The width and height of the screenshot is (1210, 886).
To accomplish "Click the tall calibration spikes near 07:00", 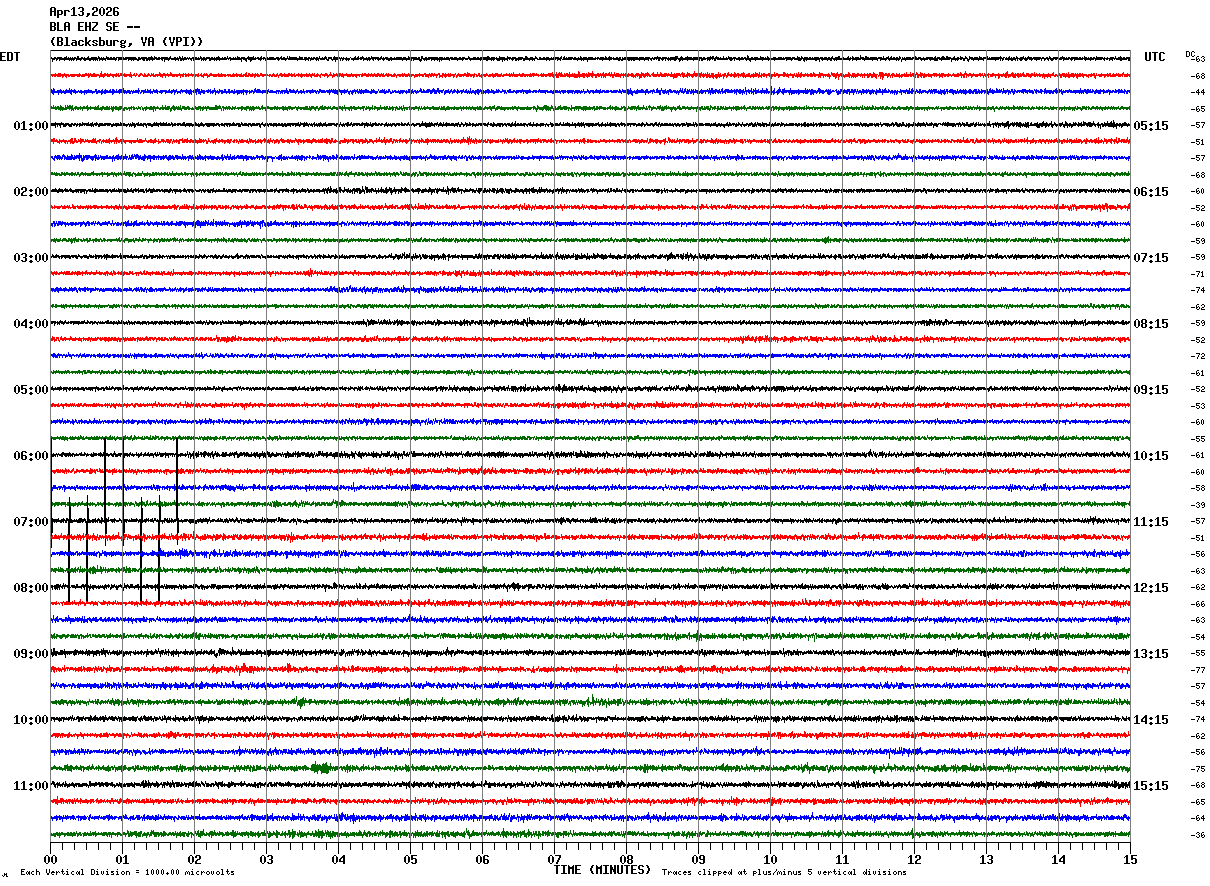I will click(114, 520).
